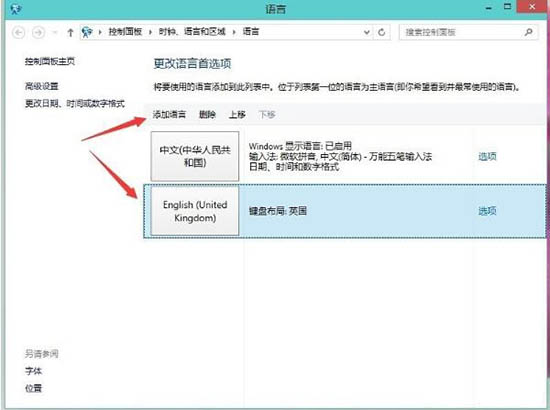Click the window icon in title bar
Image resolution: width=550 pixels, height=410 pixels.
pos(16,8)
